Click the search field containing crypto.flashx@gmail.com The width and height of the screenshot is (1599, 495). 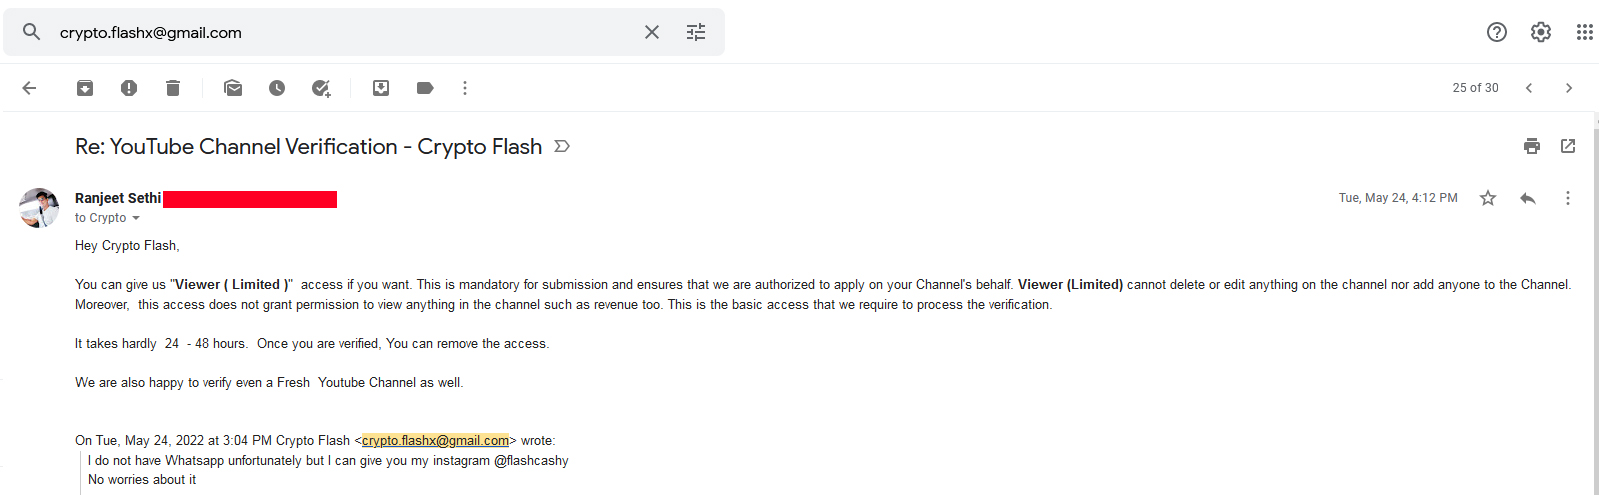(x=340, y=32)
